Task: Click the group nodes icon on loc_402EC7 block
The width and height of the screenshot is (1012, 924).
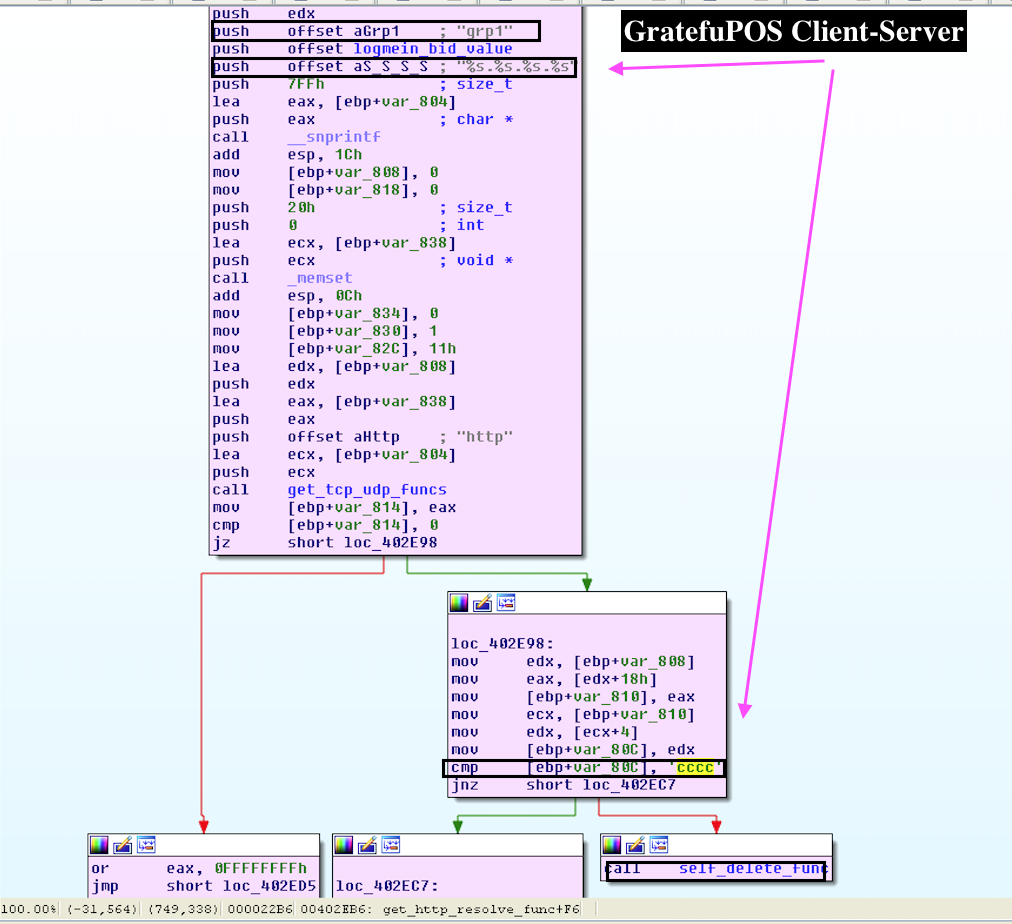Action: (x=391, y=845)
